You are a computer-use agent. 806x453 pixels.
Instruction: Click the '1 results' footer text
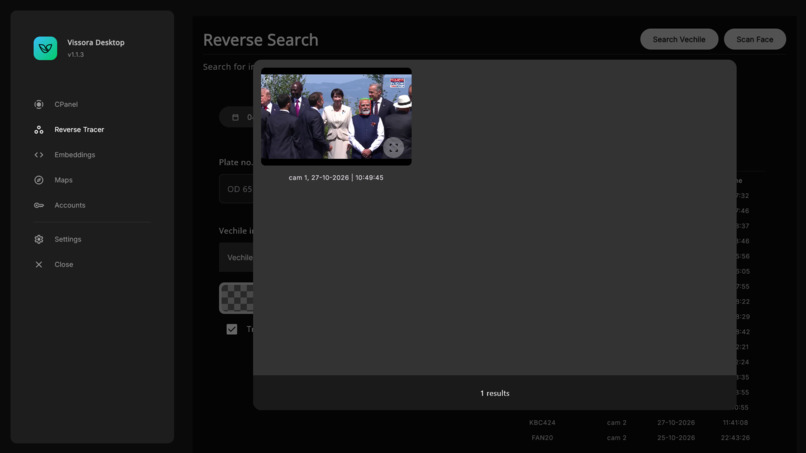494,393
